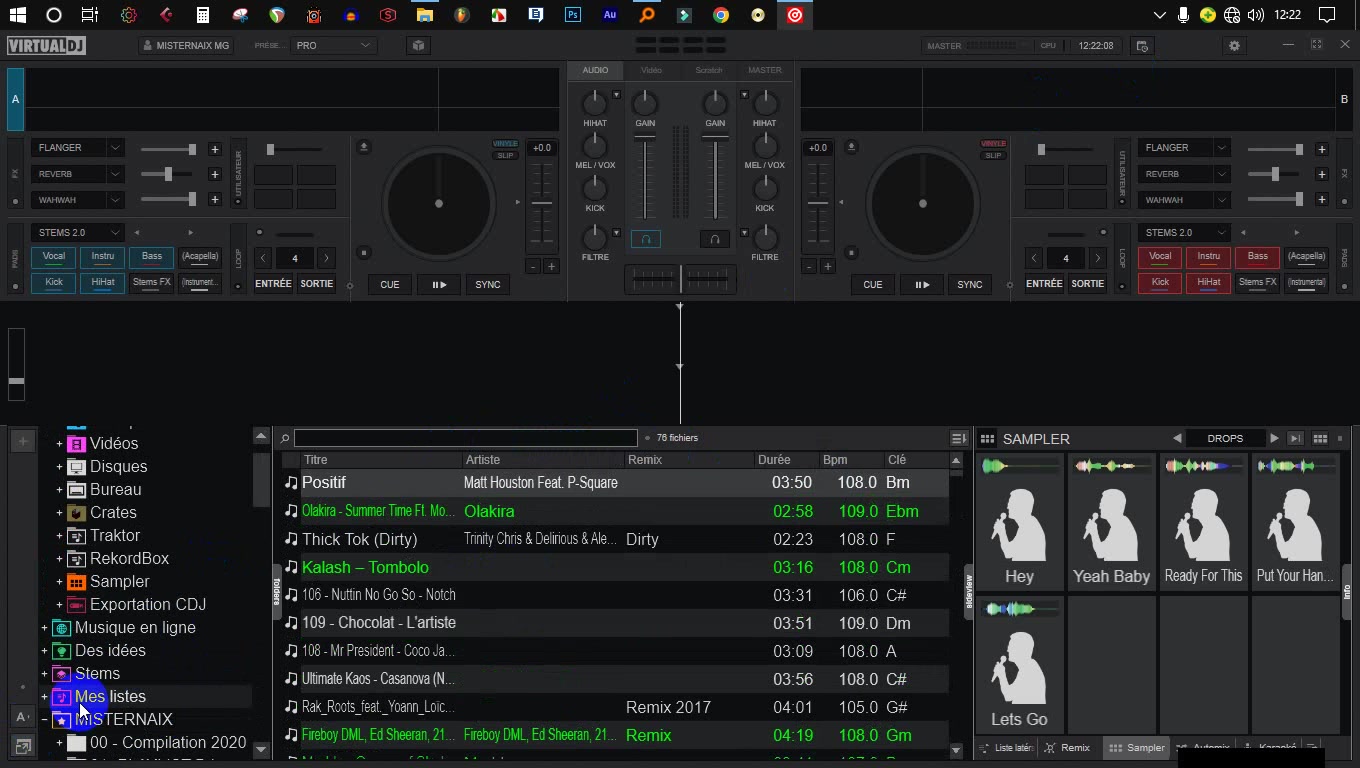
Task: Toggle Vinyle mode on deck A
Action: click(x=505, y=144)
